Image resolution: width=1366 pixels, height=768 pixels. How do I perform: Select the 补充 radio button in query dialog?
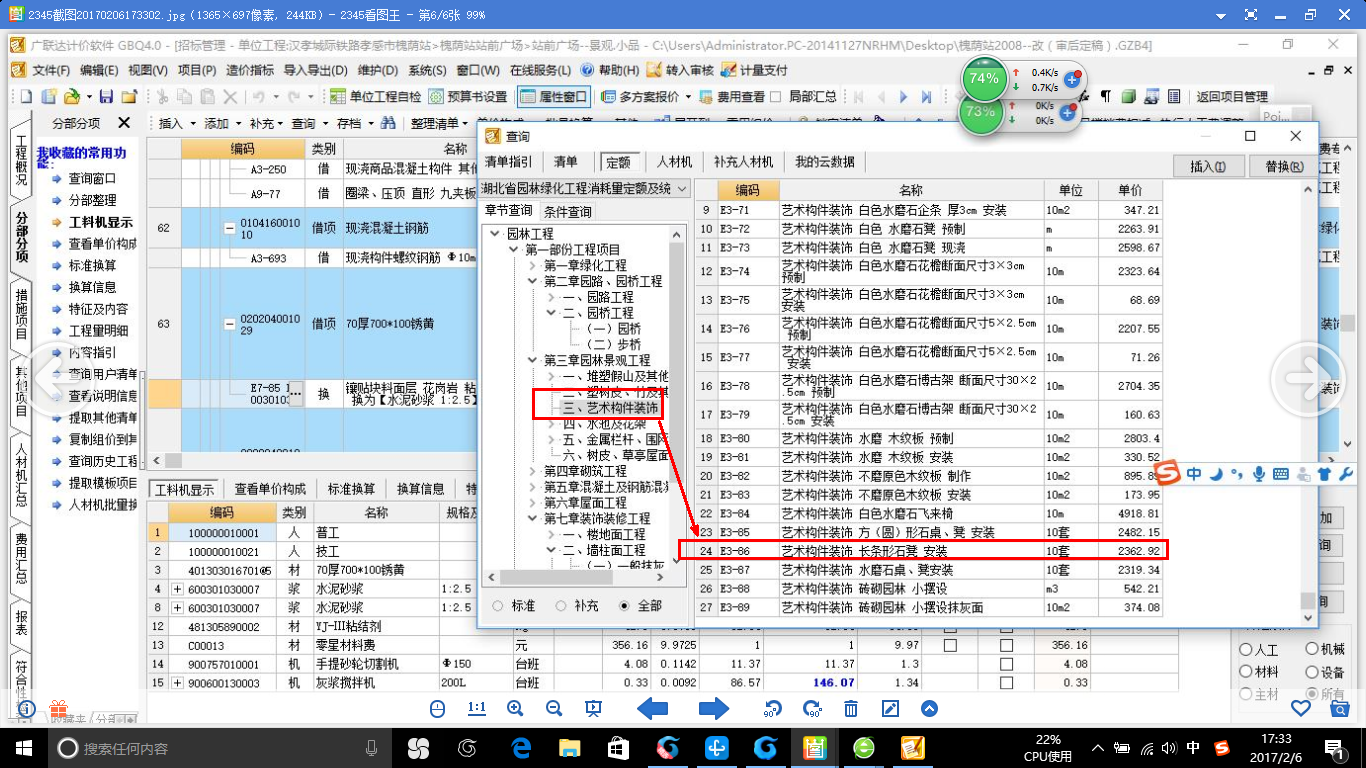click(x=561, y=606)
